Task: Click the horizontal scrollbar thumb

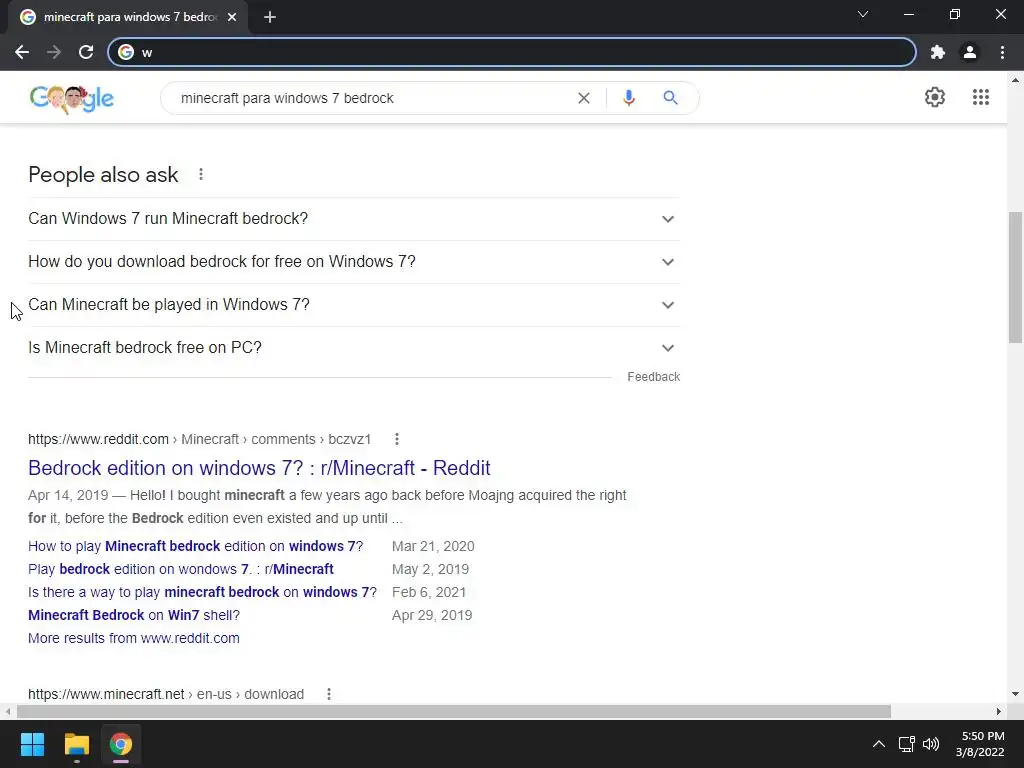Action: coord(454,711)
